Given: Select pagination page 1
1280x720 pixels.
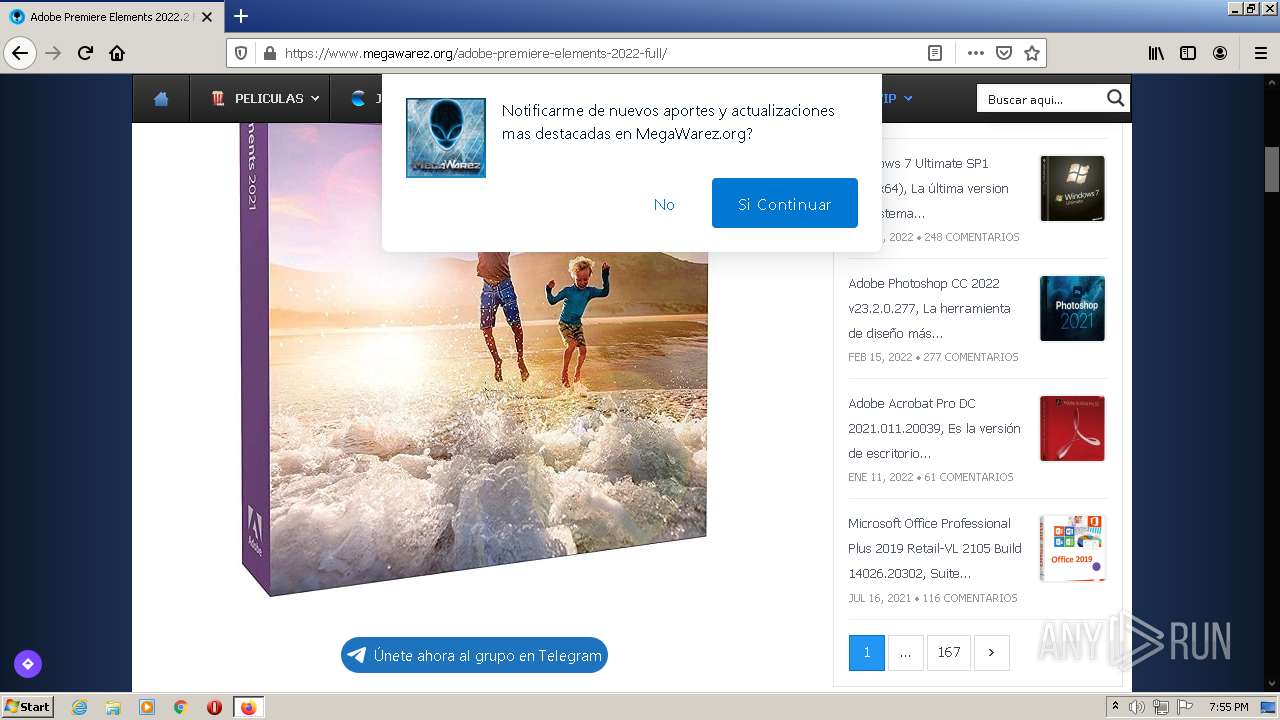Looking at the screenshot, I should tap(867, 652).
